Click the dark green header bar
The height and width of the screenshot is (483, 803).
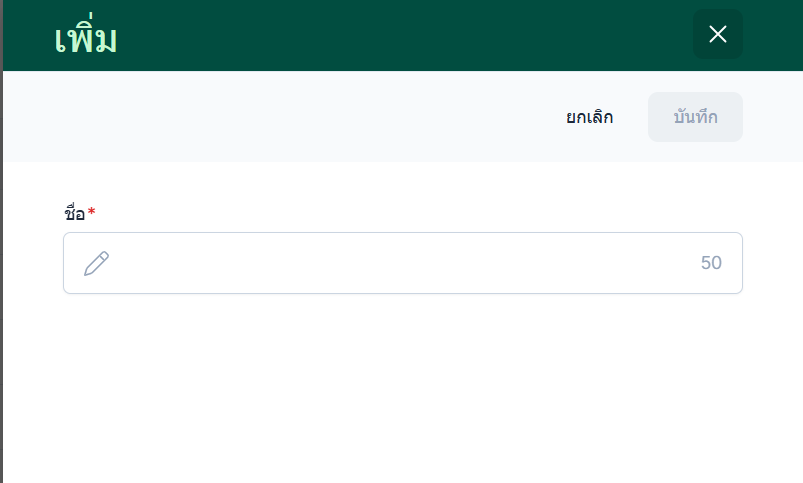click(400, 35)
